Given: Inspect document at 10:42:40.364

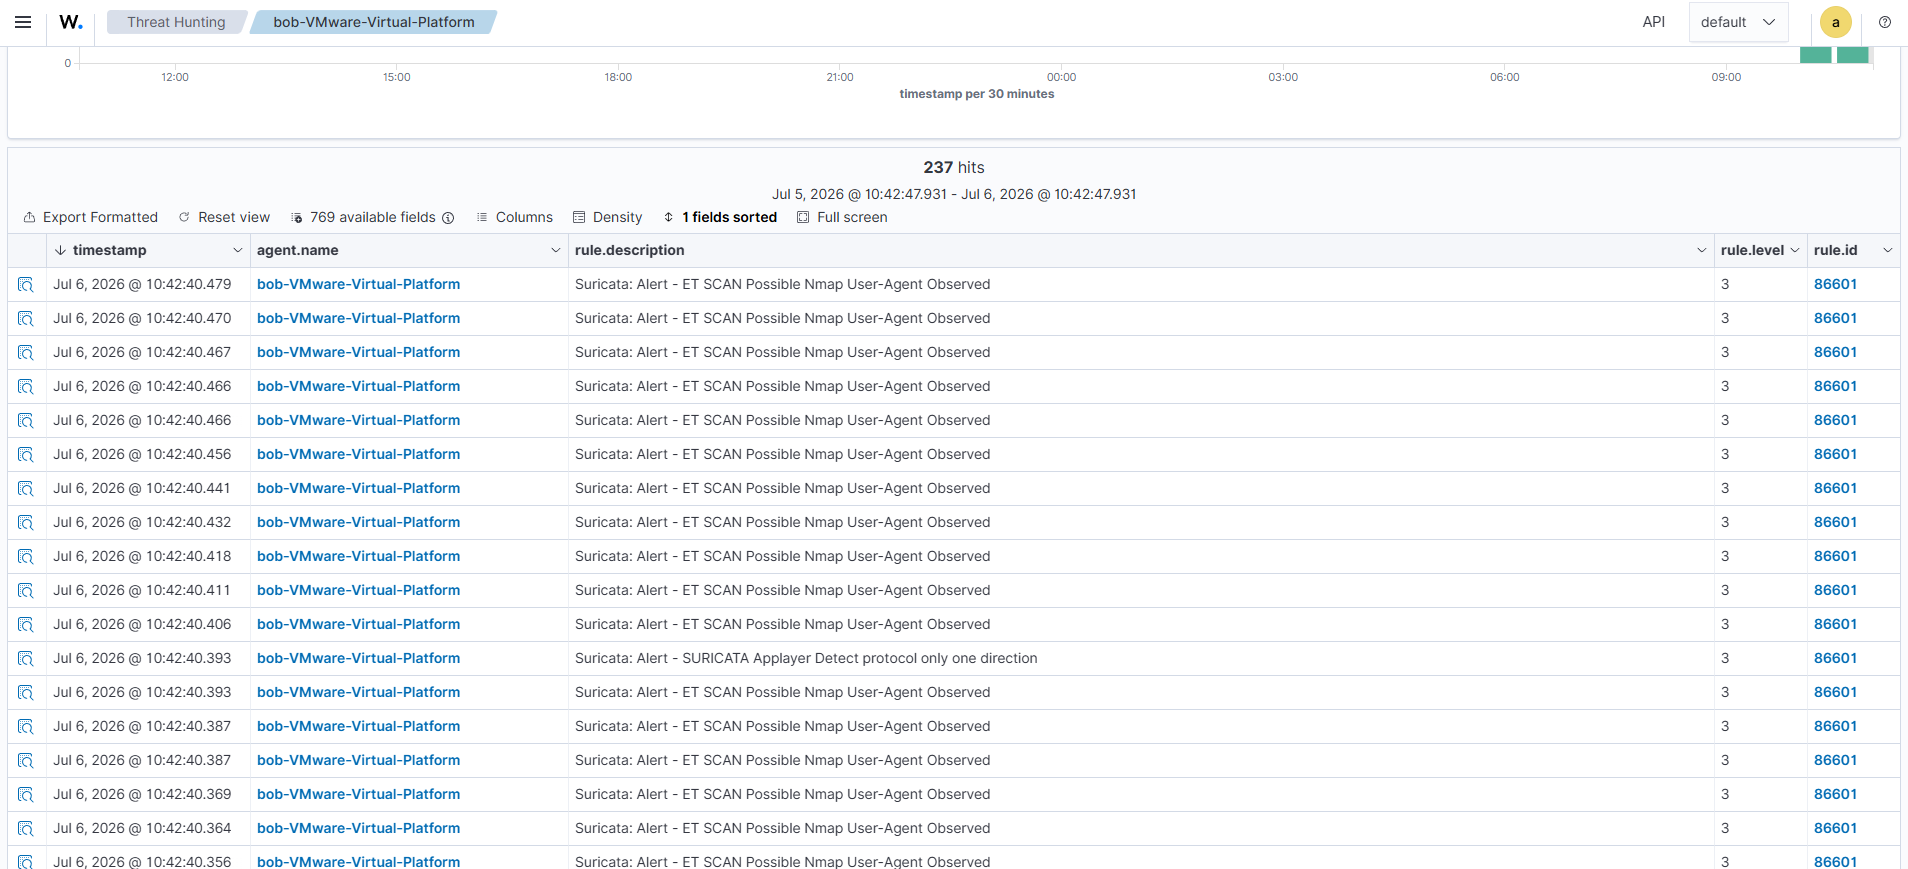Looking at the screenshot, I should pyautogui.click(x=26, y=829).
